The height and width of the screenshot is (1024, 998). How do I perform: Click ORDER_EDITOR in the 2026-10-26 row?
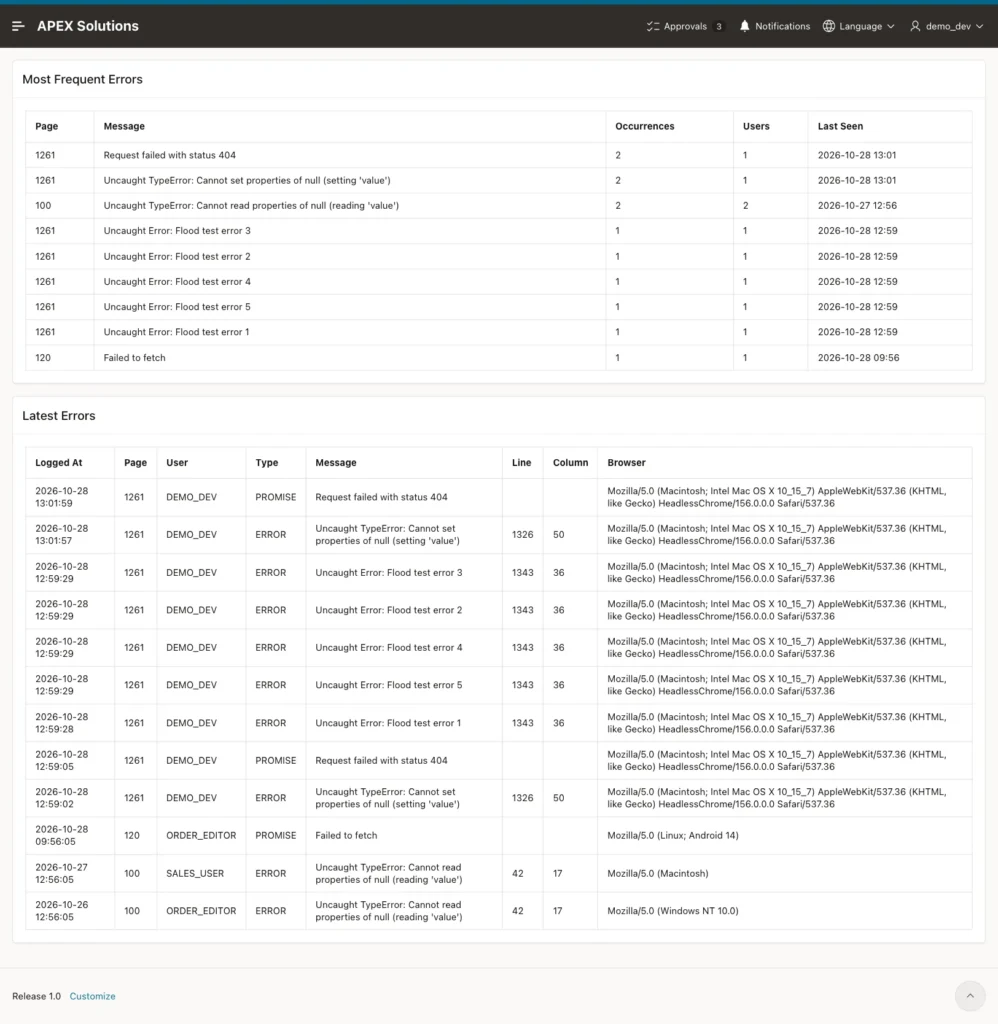[x=201, y=910]
